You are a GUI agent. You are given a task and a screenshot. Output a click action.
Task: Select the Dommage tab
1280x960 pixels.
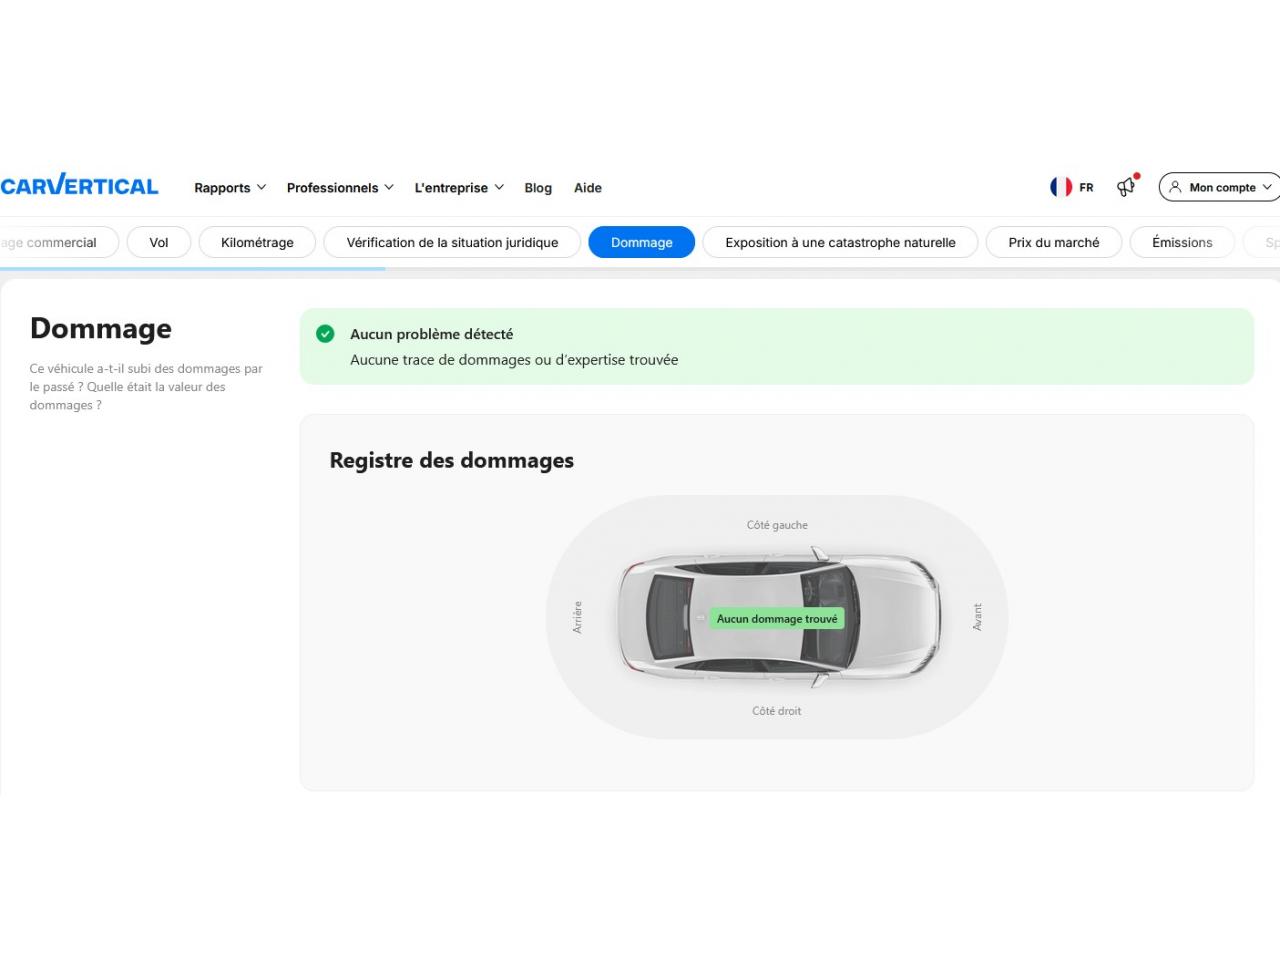(641, 242)
